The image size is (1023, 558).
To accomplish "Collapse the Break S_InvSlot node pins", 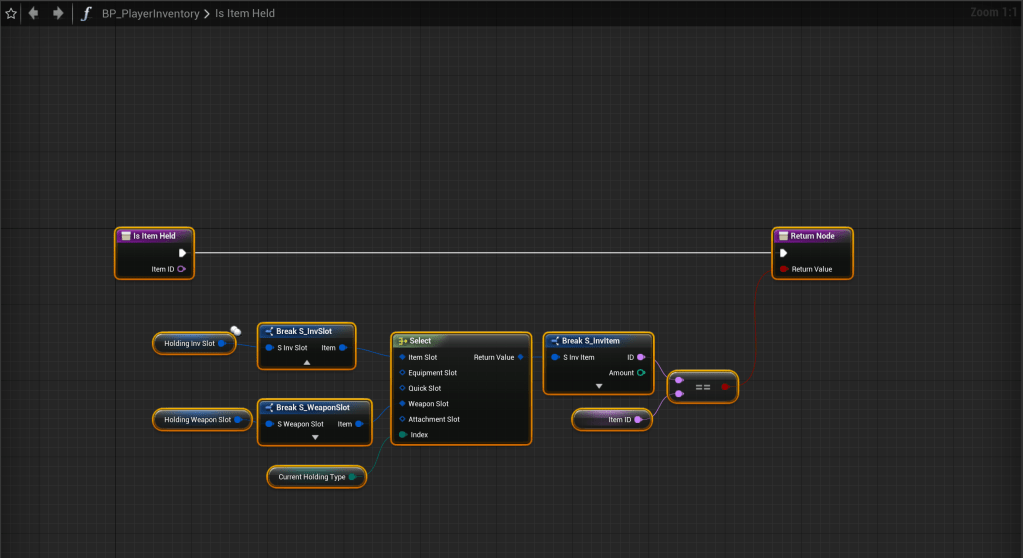I will [x=307, y=362].
